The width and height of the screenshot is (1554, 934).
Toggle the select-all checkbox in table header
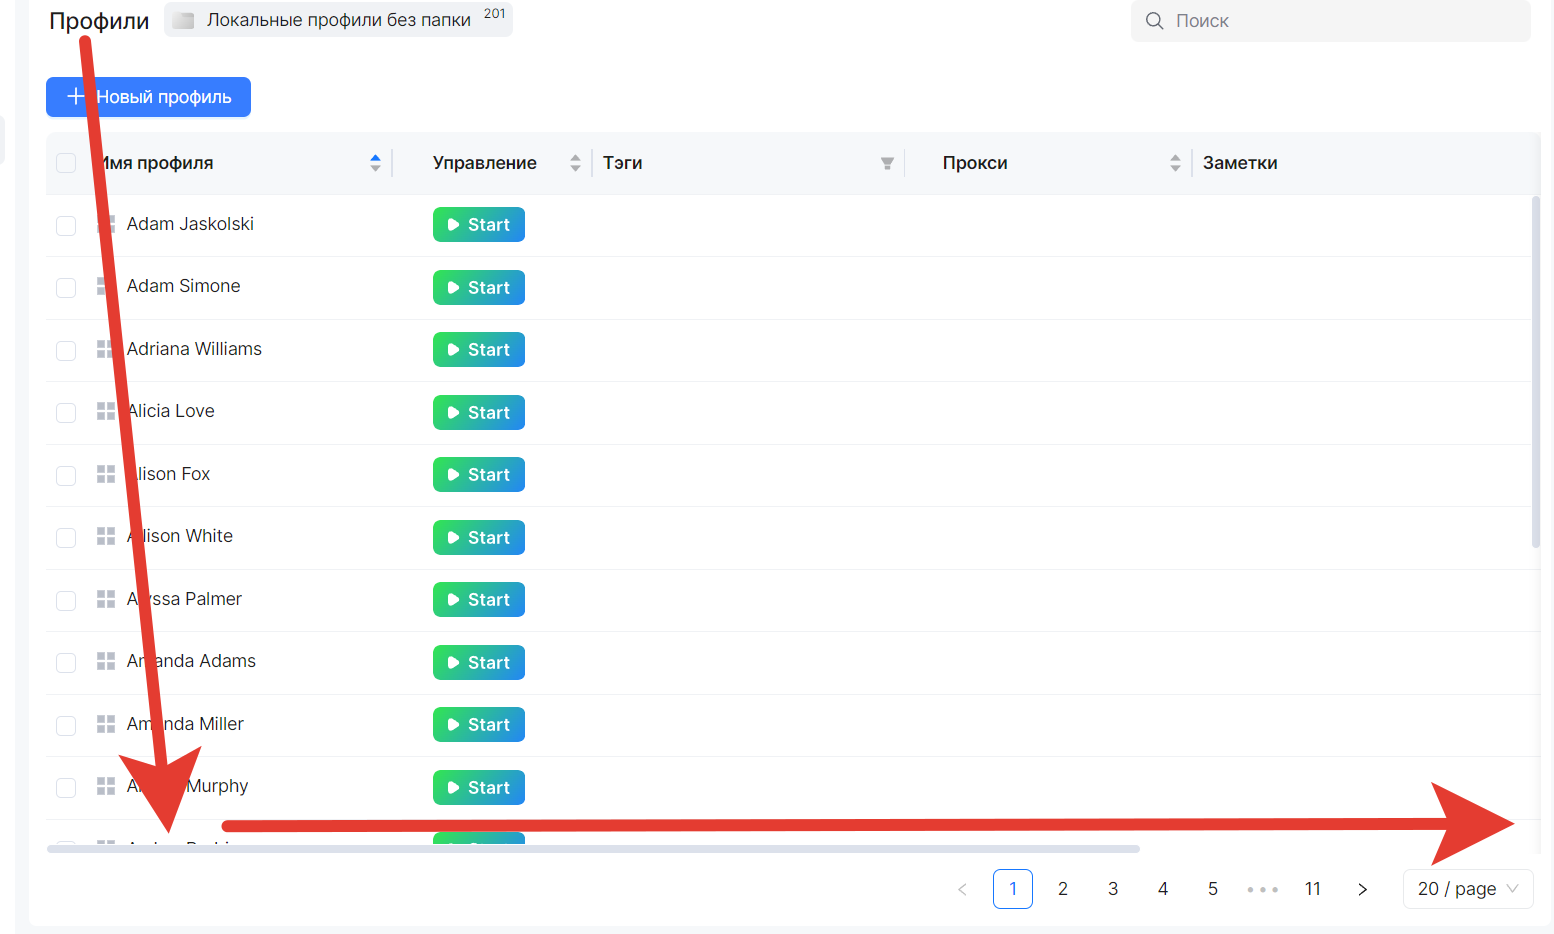tap(66, 163)
